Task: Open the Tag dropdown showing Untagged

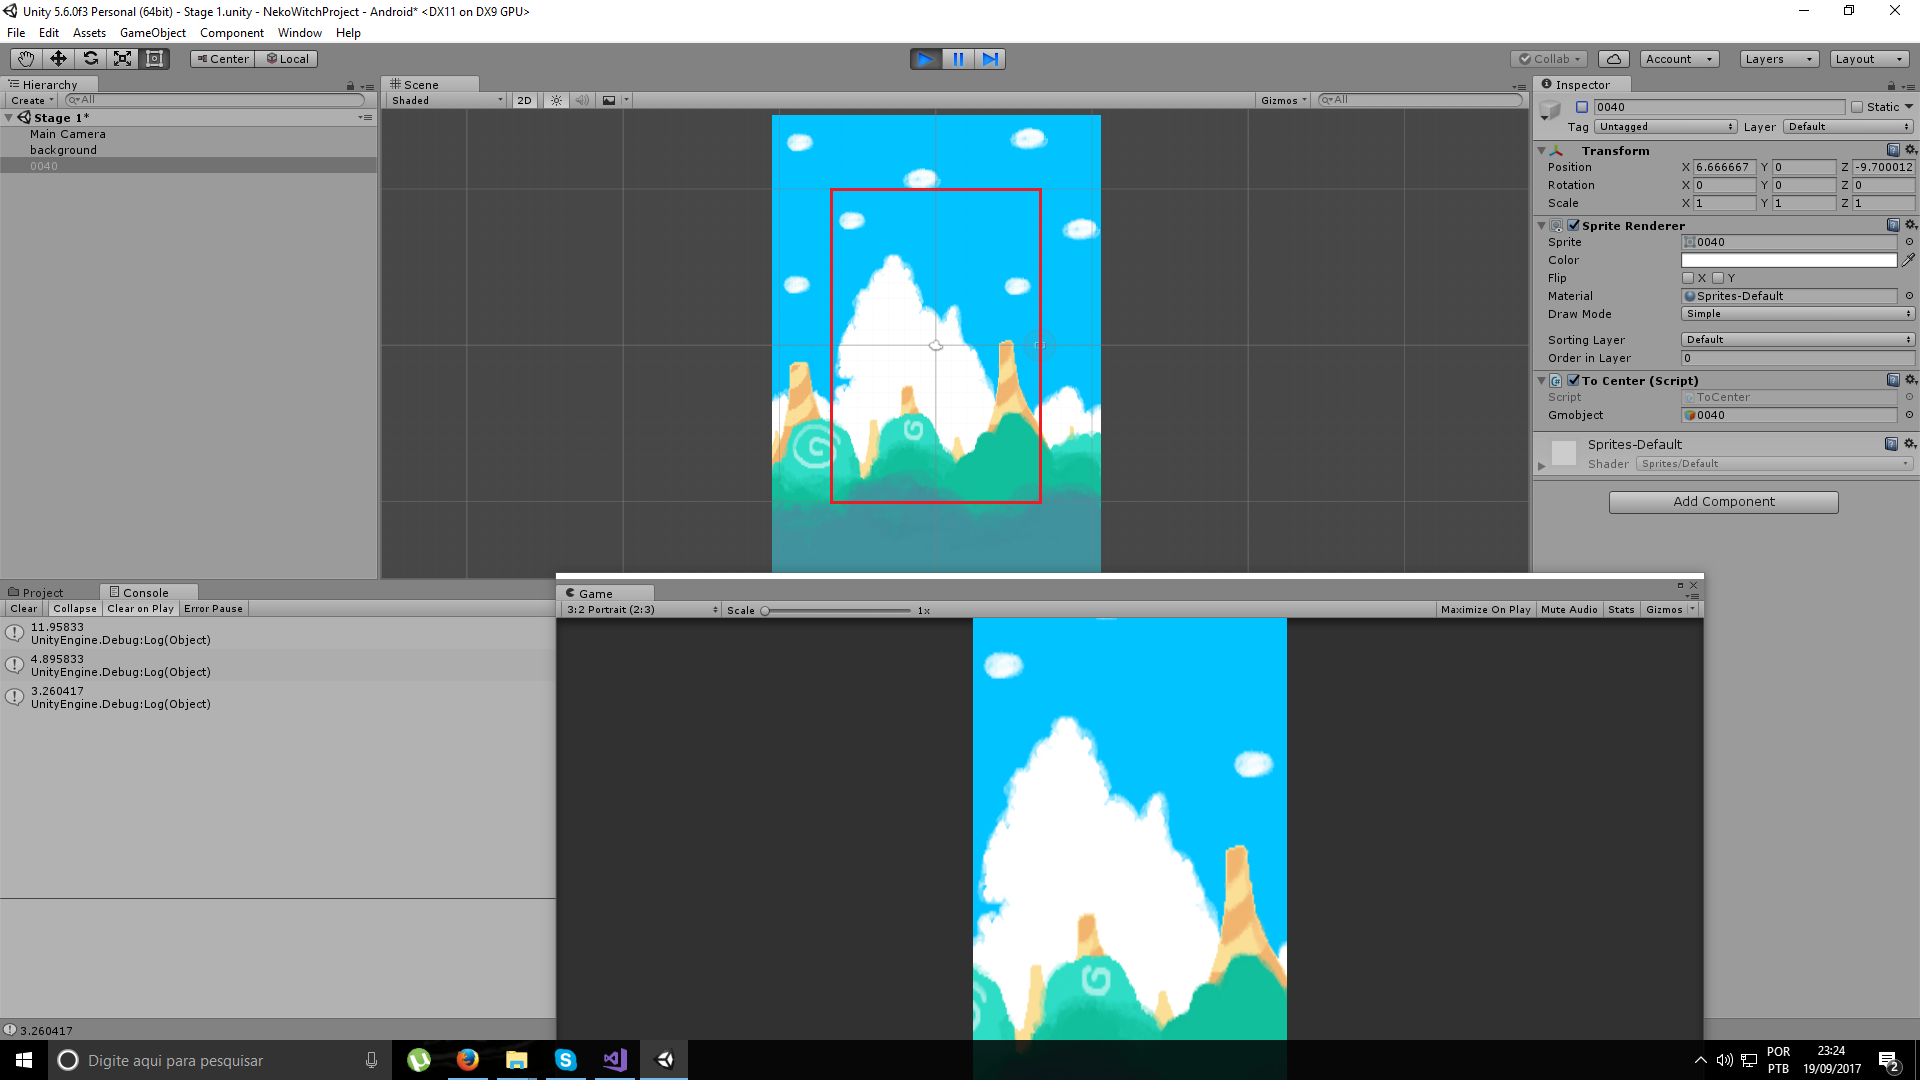Action: click(1665, 127)
